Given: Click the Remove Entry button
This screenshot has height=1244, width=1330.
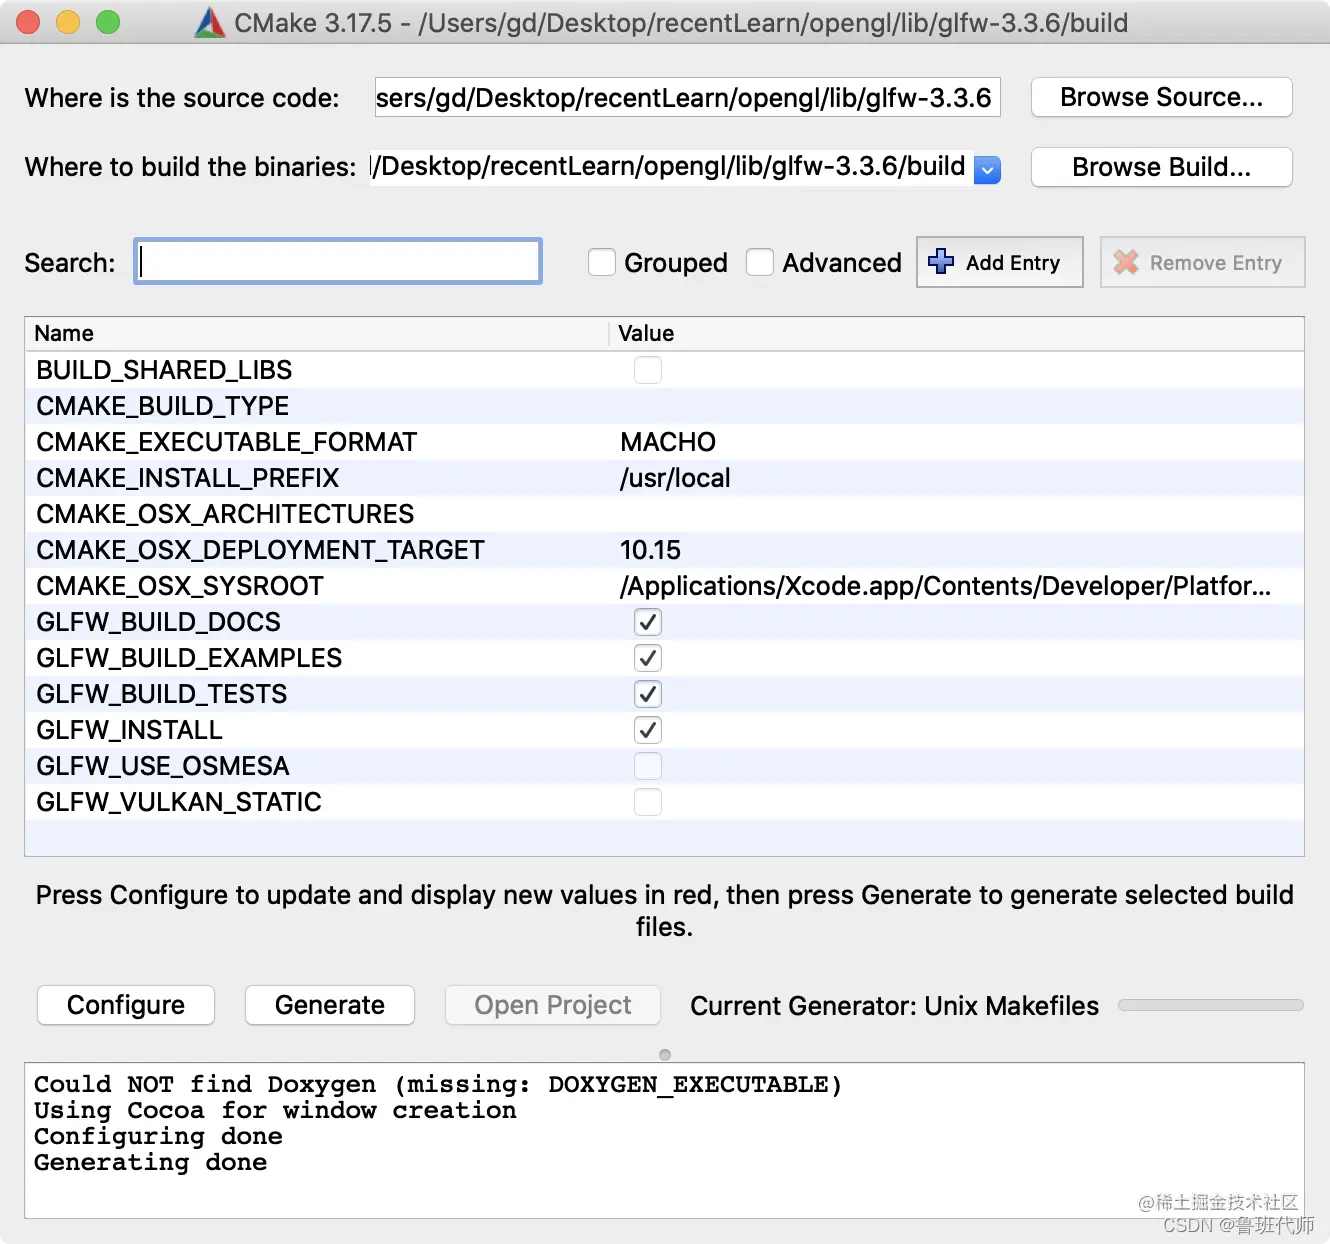Looking at the screenshot, I should (x=1203, y=262).
